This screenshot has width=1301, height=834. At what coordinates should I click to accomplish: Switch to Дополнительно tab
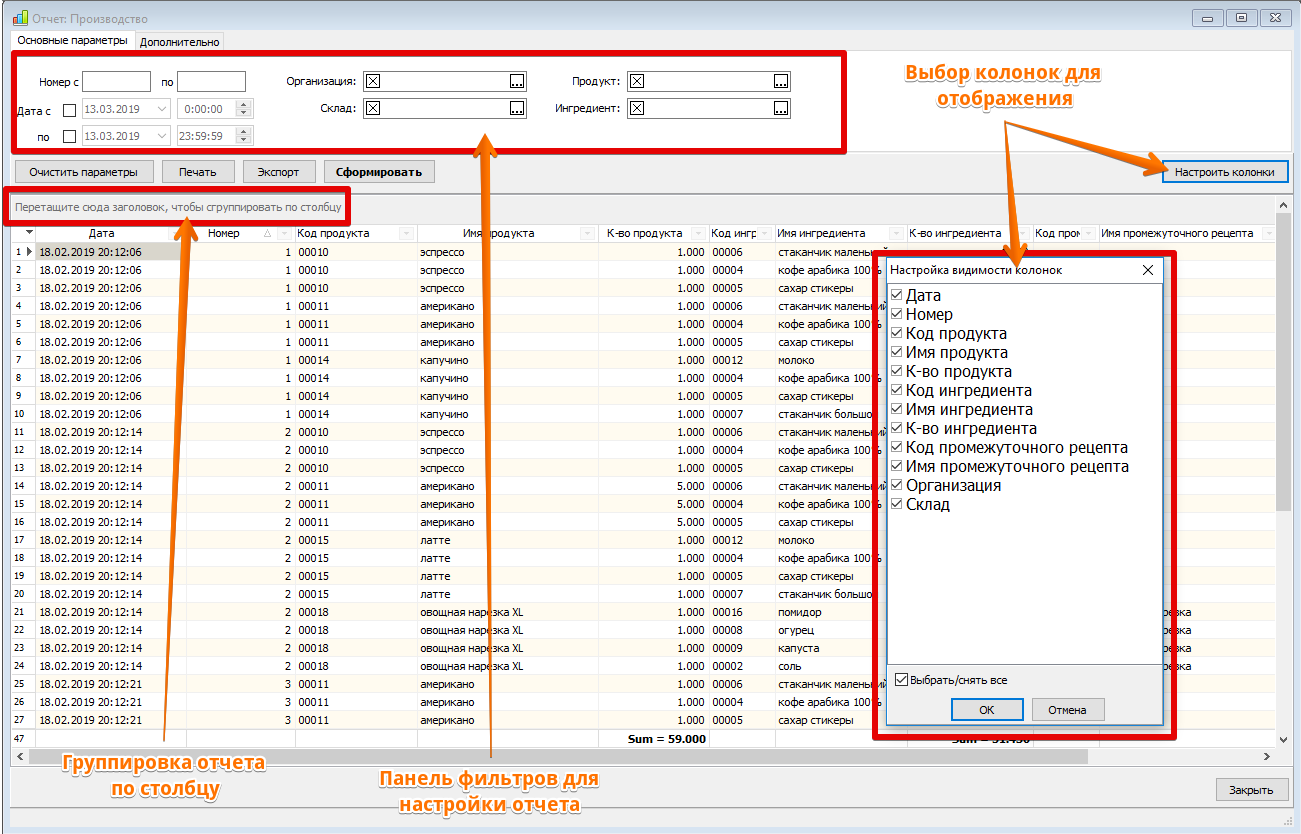[179, 42]
